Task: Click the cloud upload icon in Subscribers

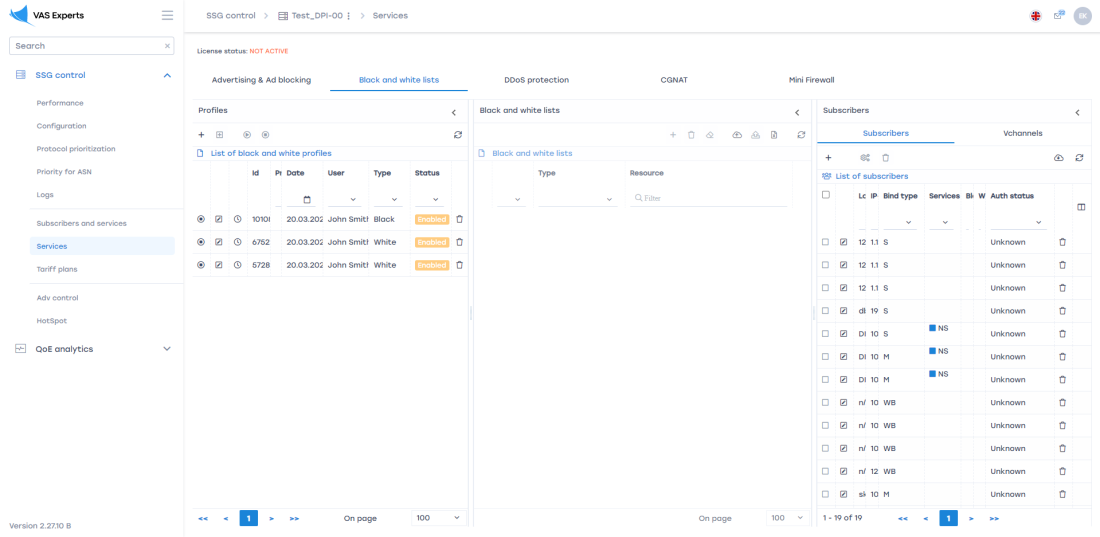Action: click(x=1059, y=158)
